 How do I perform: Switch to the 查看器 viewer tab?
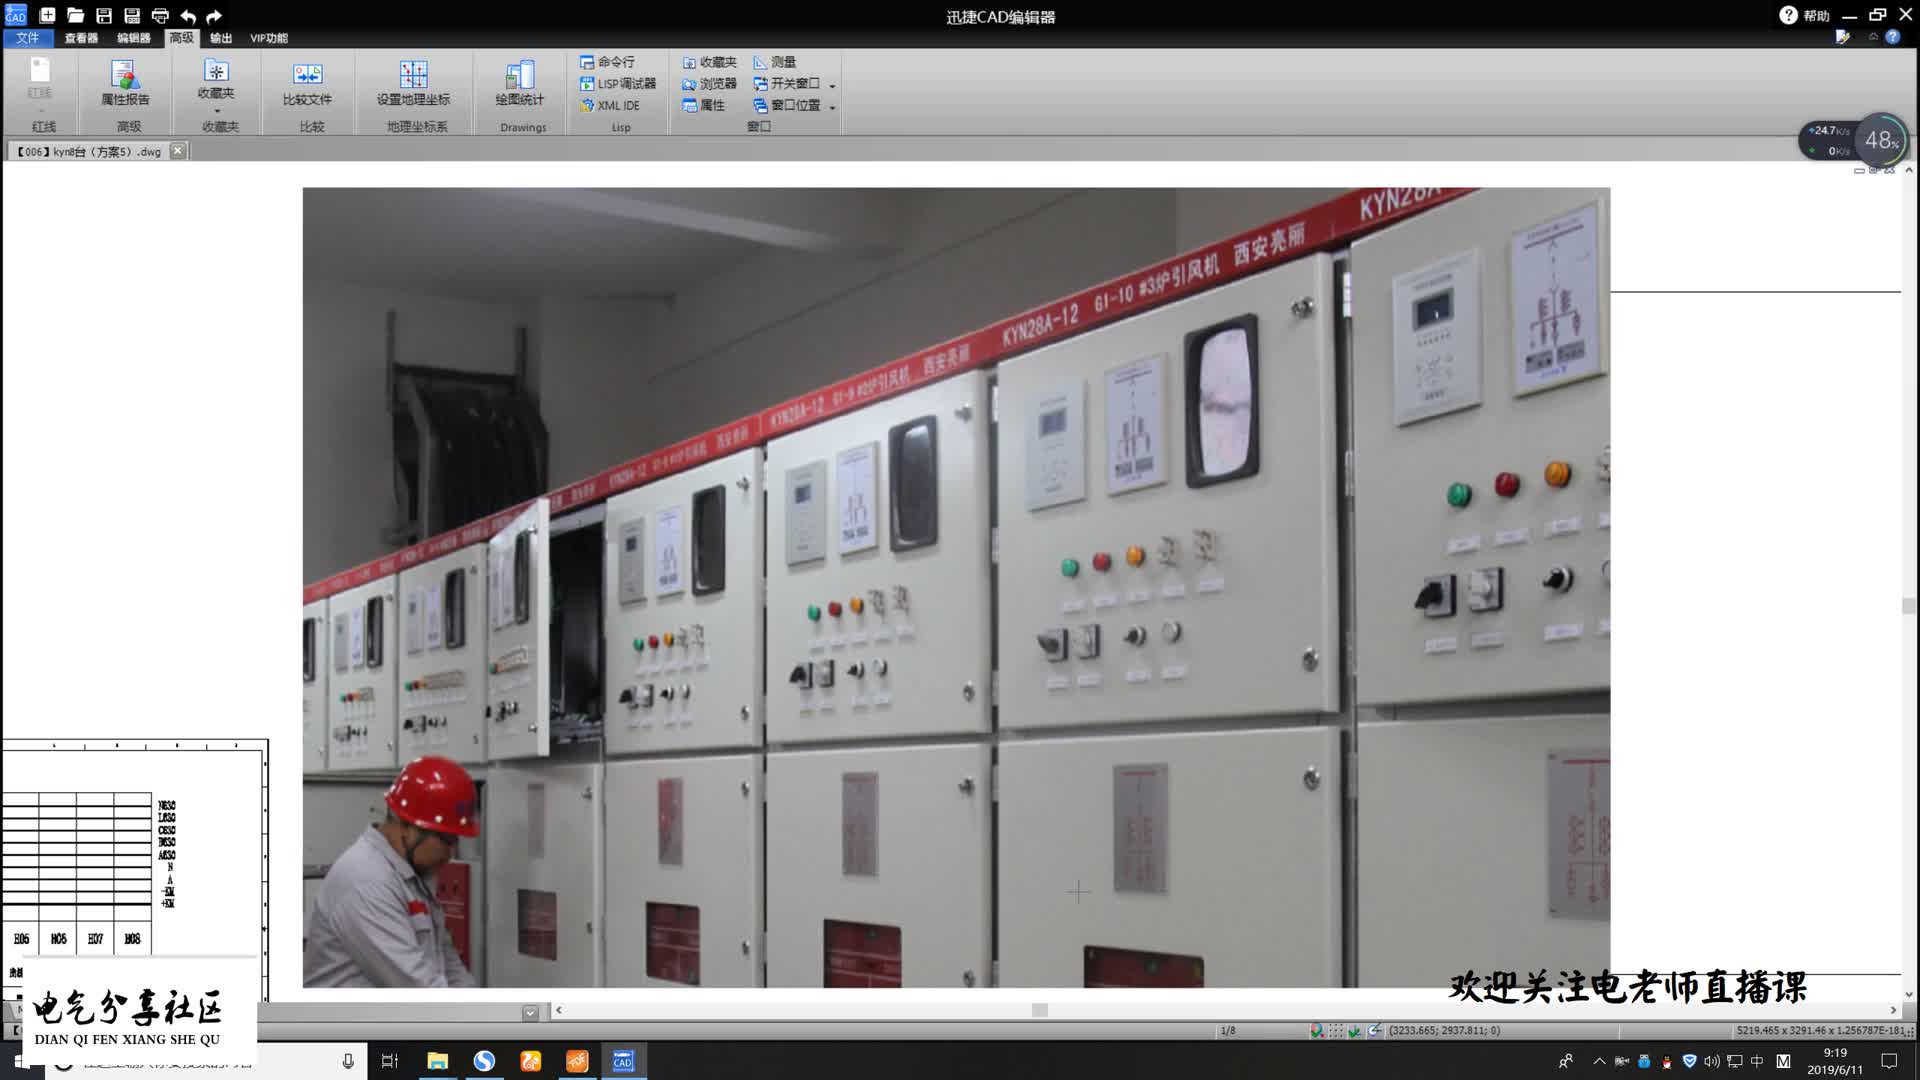(x=81, y=38)
